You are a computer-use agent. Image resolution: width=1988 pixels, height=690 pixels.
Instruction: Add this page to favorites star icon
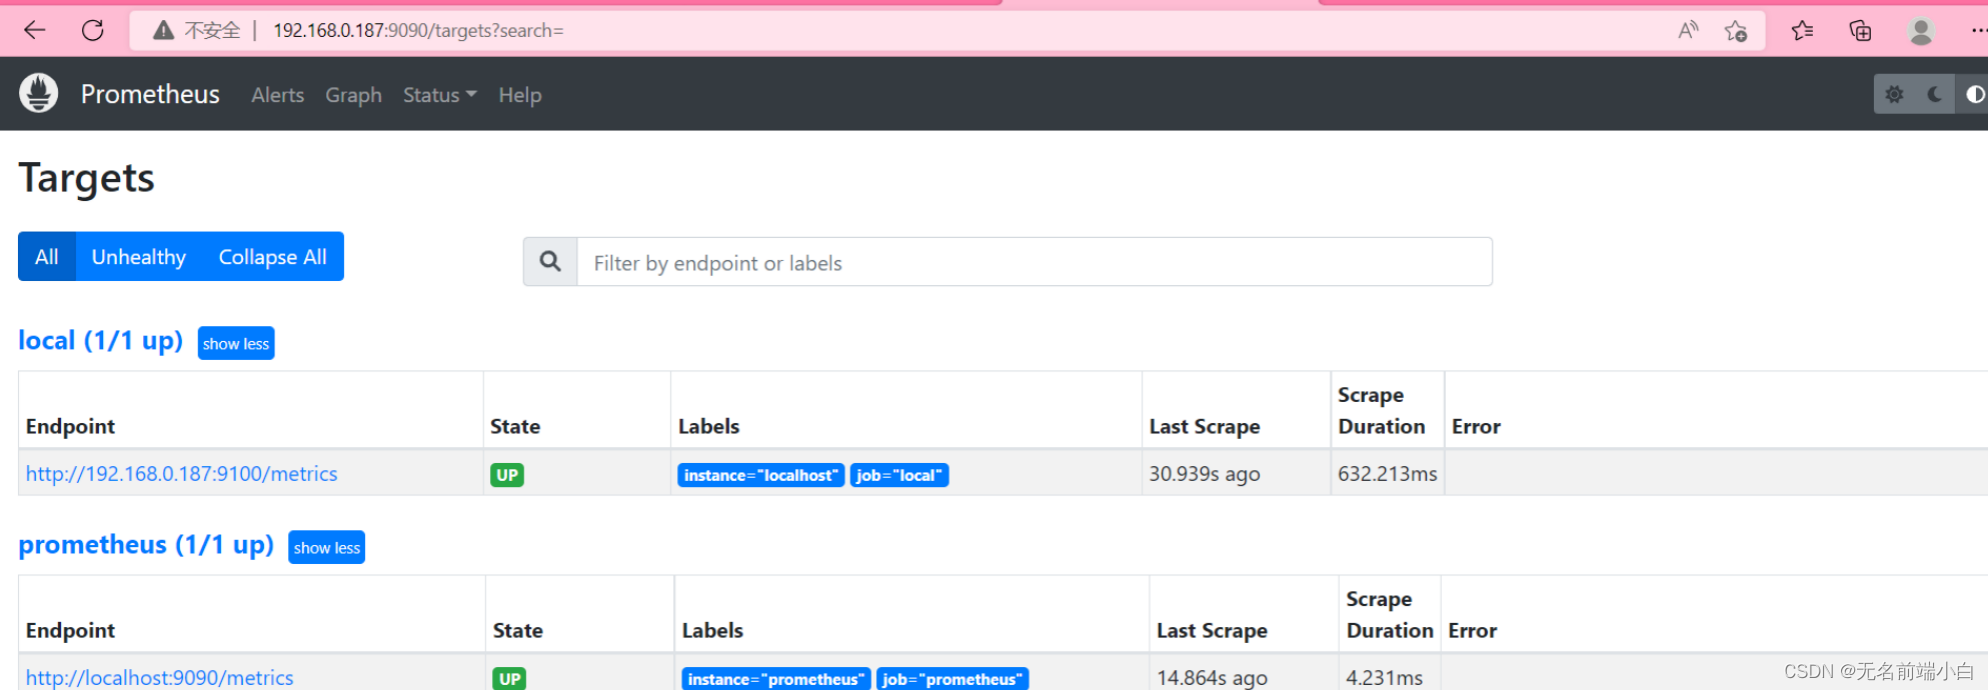click(1736, 31)
